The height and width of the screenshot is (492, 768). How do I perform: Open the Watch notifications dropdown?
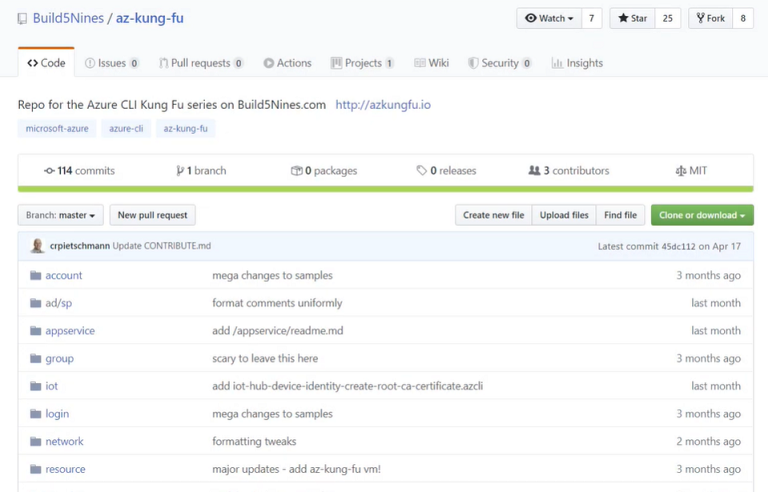[x=549, y=18]
